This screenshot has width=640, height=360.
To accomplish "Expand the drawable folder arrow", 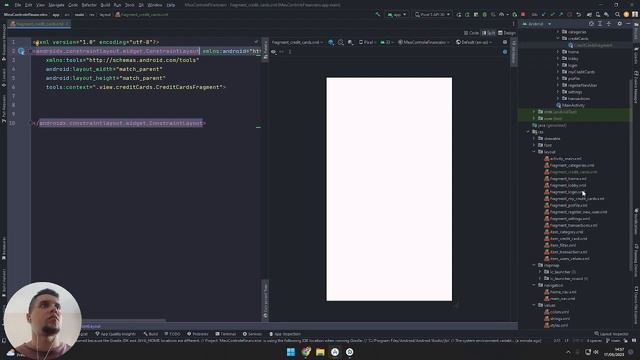I will pyautogui.click(x=534, y=138).
